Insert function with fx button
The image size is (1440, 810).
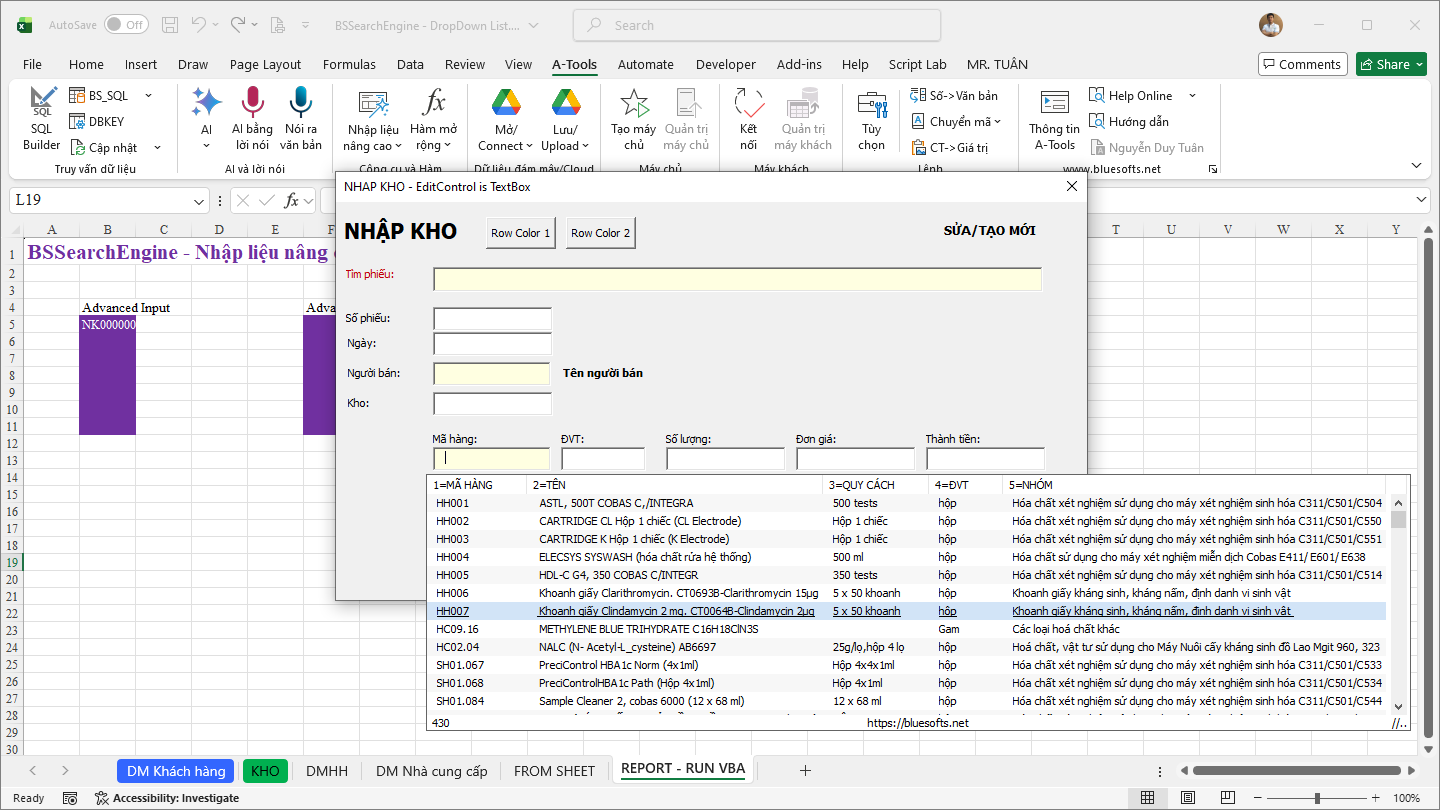[292, 201]
